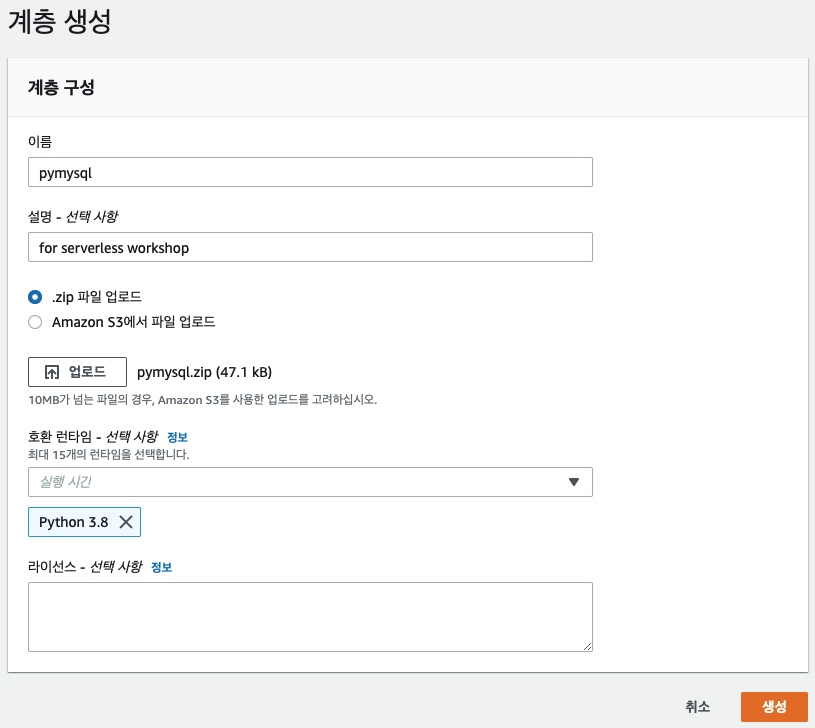
Task: Open the 실행 시간 runtime combo box
Action: tap(310, 482)
